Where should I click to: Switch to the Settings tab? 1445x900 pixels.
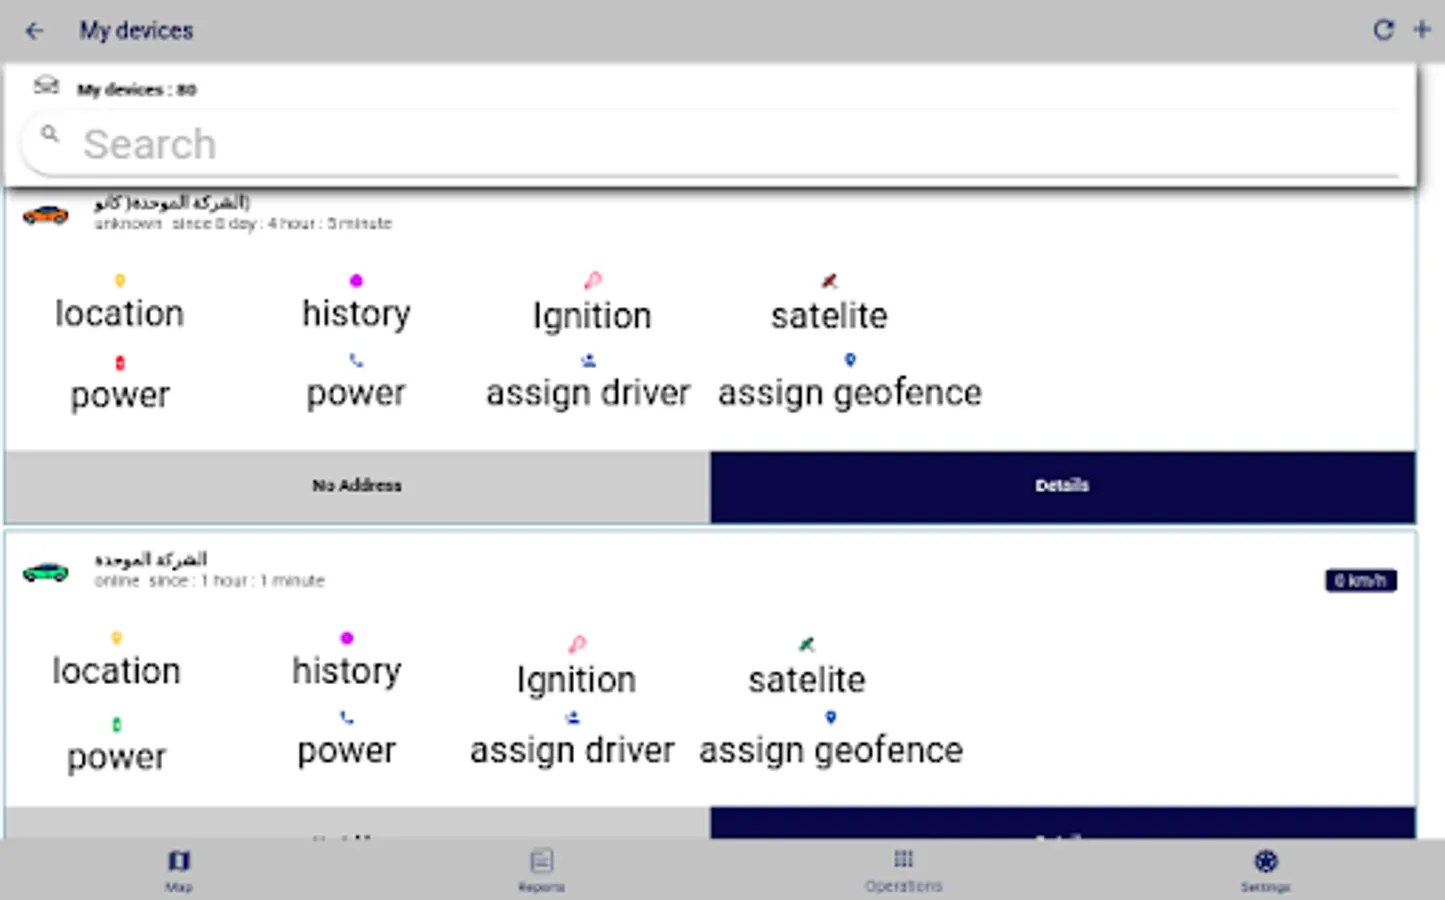(1266, 870)
